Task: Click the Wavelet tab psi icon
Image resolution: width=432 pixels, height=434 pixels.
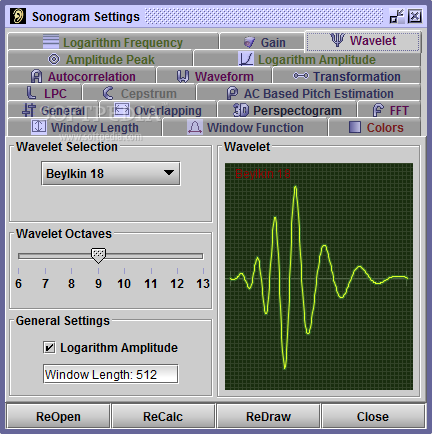Action: [x=337, y=40]
